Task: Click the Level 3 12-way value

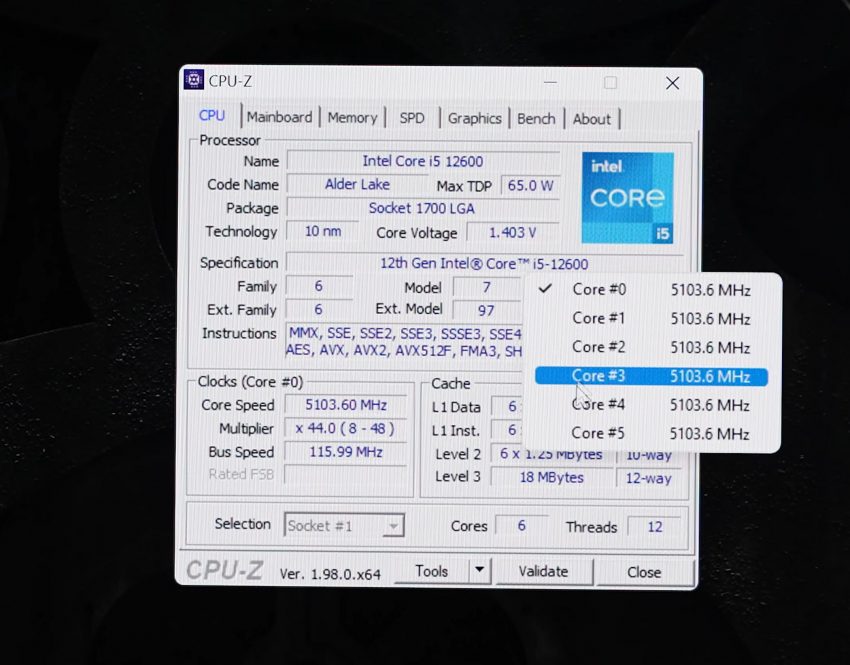Action: pos(648,479)
